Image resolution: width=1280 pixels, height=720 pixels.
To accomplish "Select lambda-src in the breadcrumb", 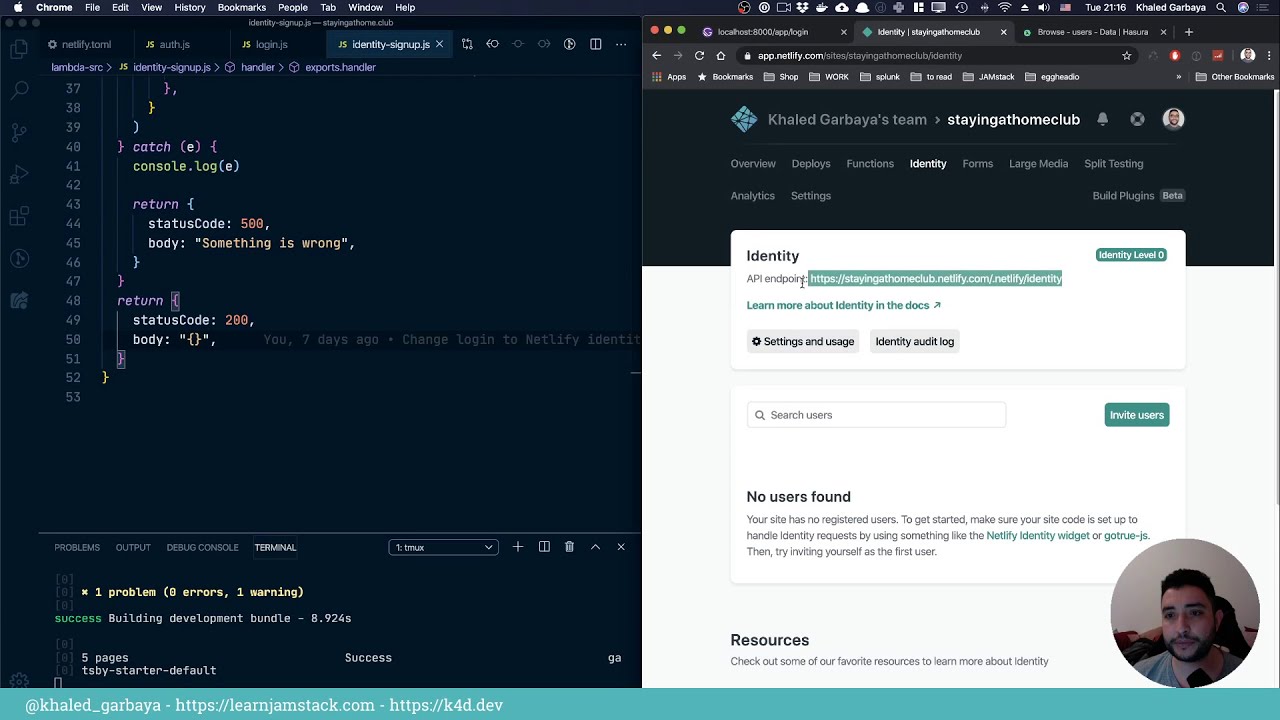I will [77, 67].
